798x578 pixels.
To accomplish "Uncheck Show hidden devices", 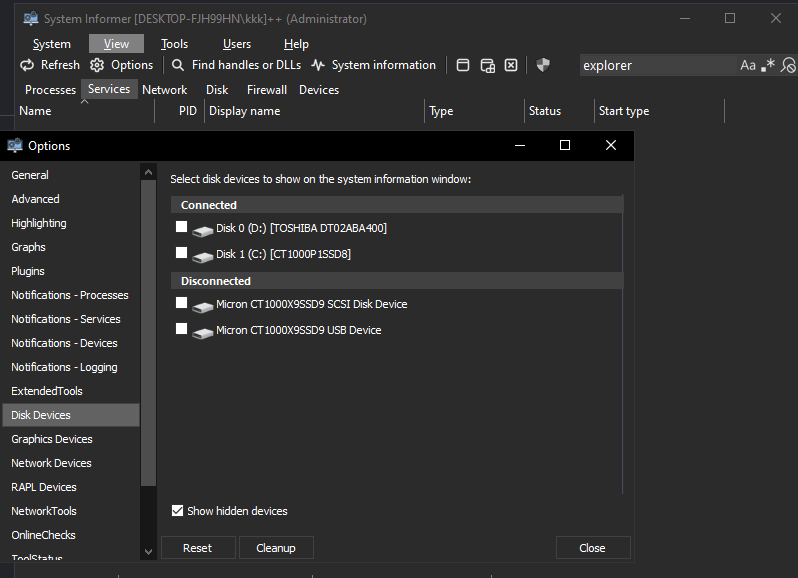I will pos(177,510).
